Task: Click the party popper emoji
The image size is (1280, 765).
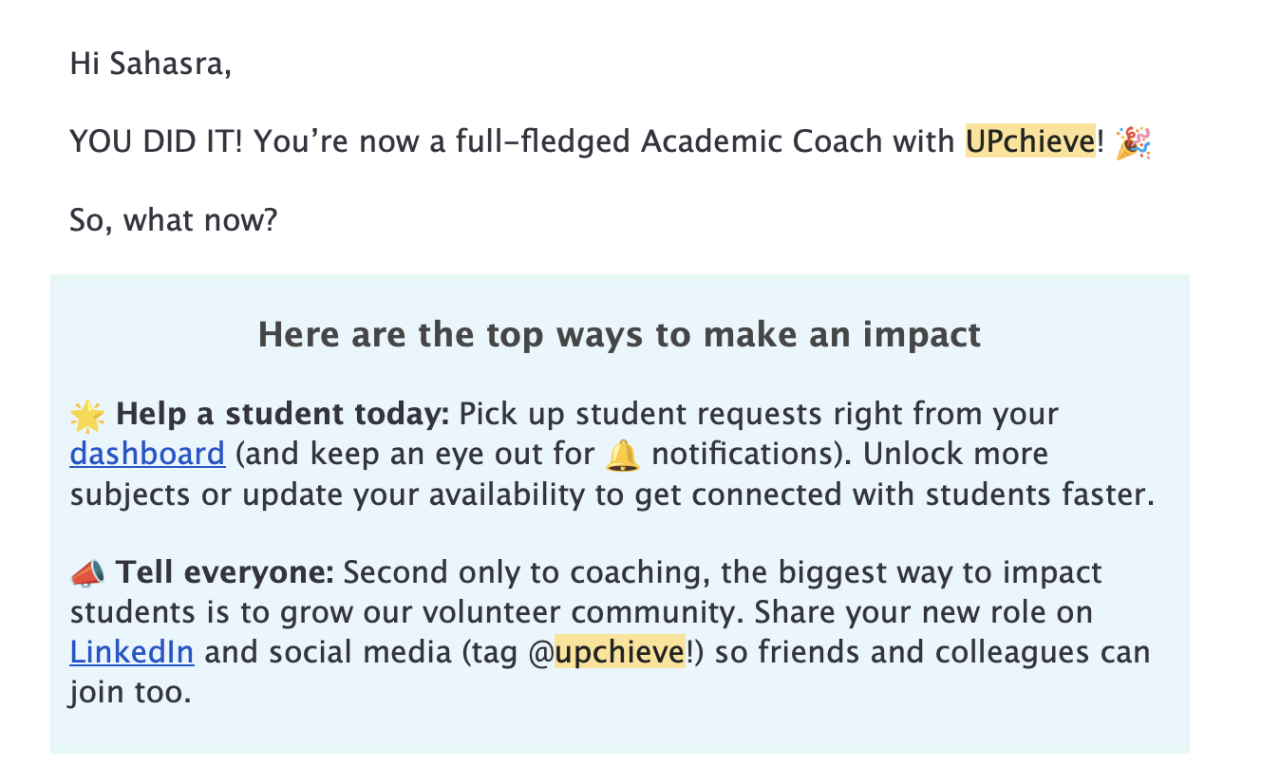Action: pyautogui.click(x=1134, y=142)
